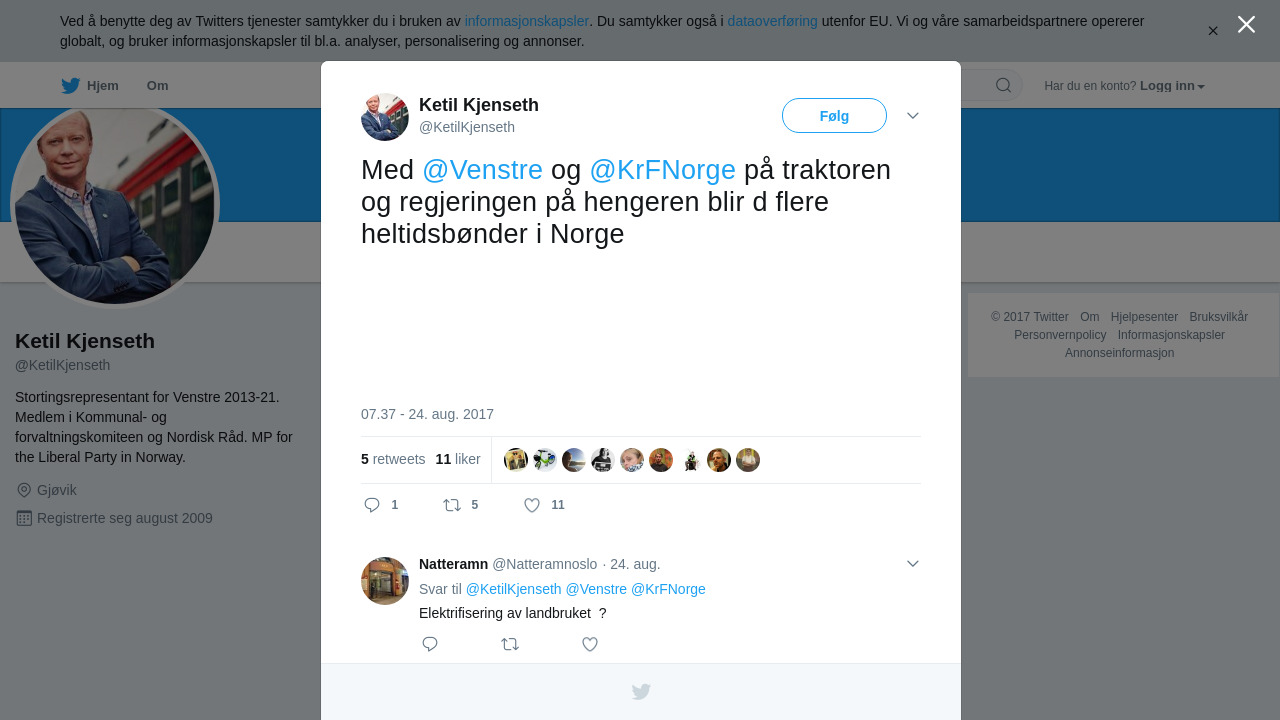The image size is (1280, 720).
Task: Click the reply icon under Ketil's tweet
Action: point(372,505)
